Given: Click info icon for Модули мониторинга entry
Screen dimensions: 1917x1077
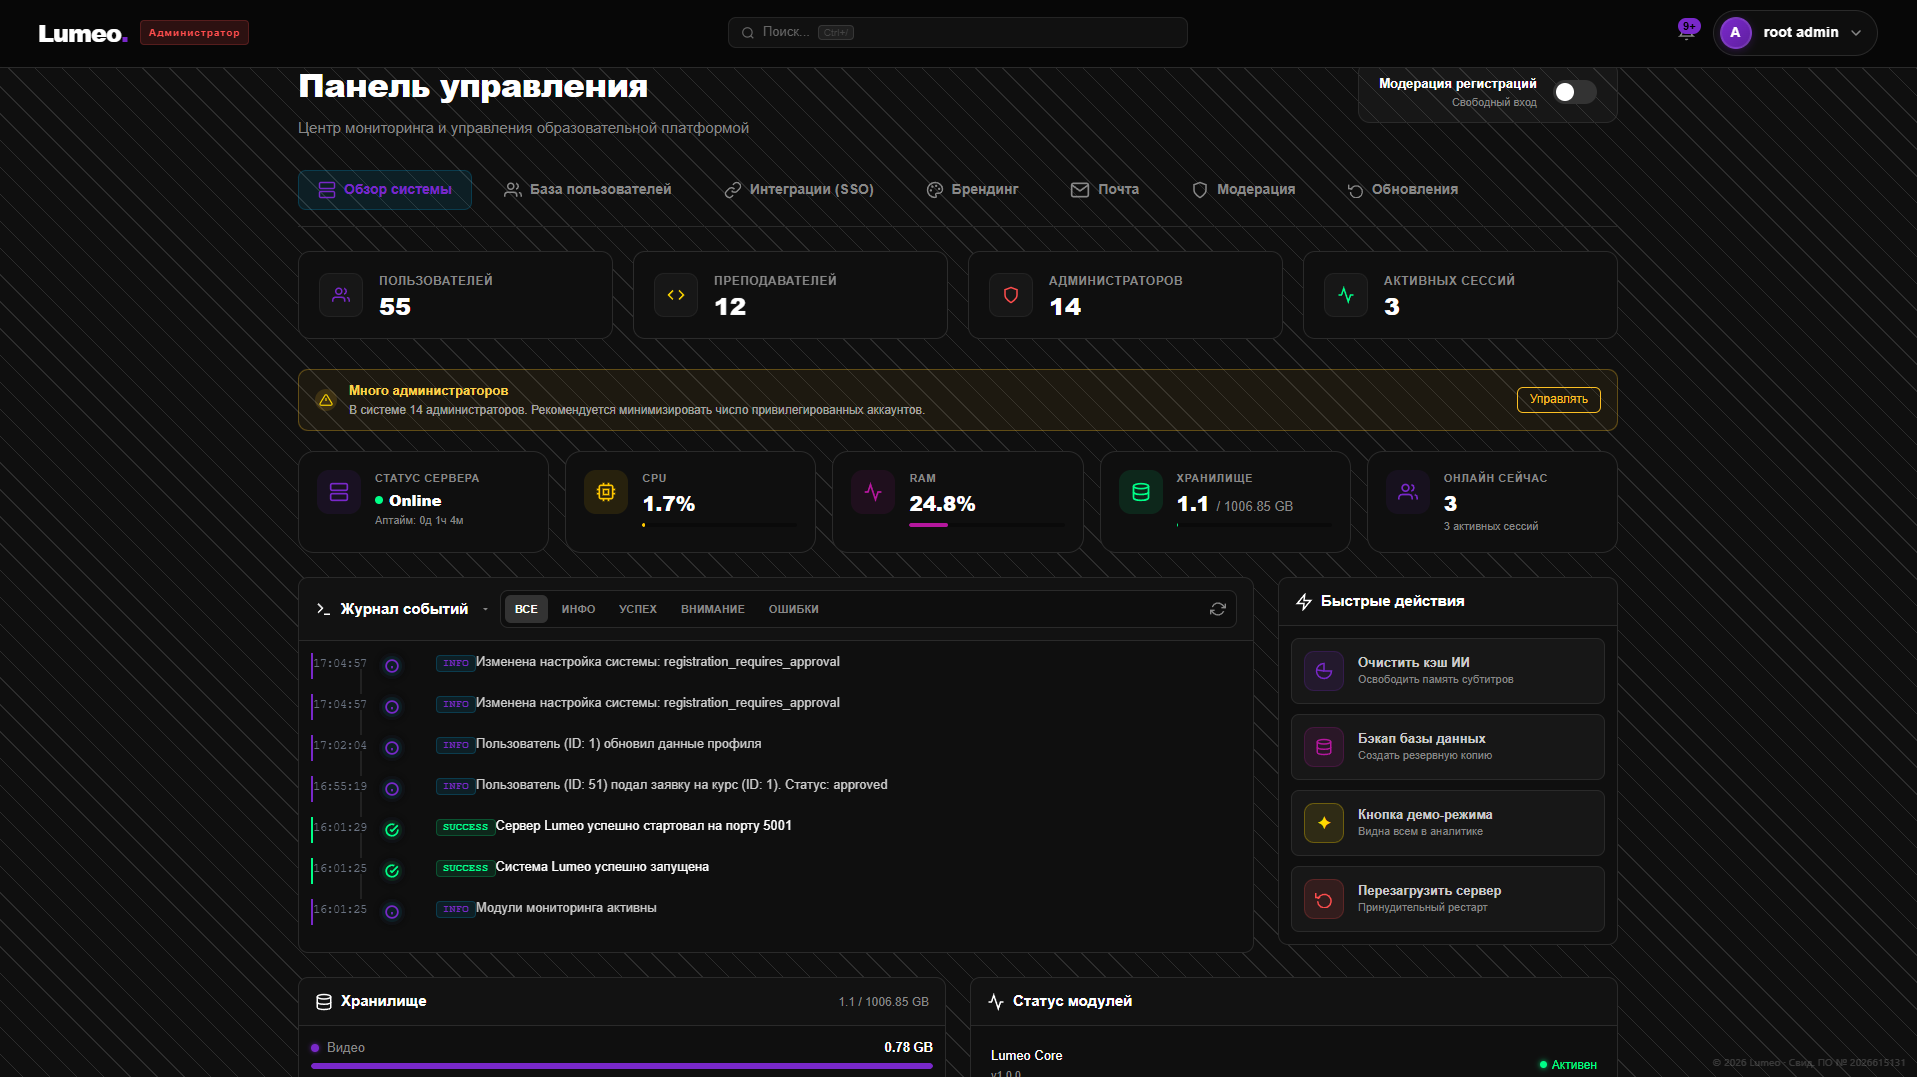Looking at the screenshot, I should coord(392,911).
